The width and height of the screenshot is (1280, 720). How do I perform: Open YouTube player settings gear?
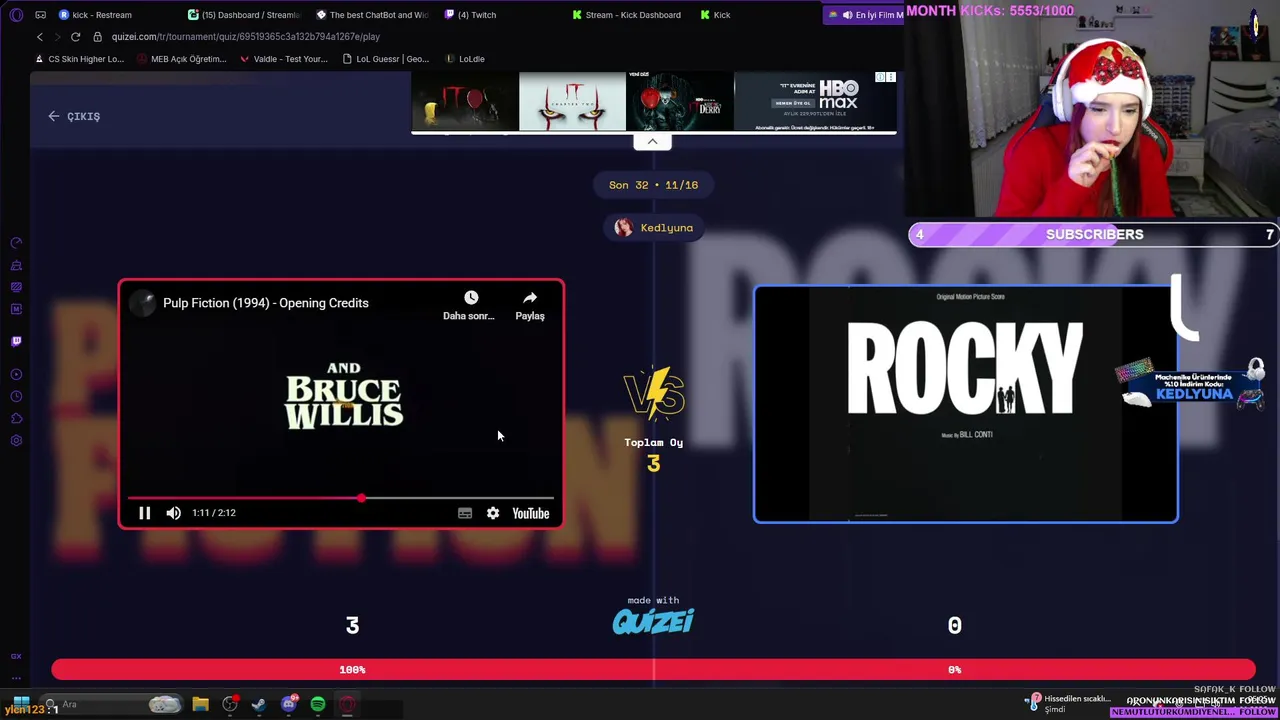[x=493, y=513]
